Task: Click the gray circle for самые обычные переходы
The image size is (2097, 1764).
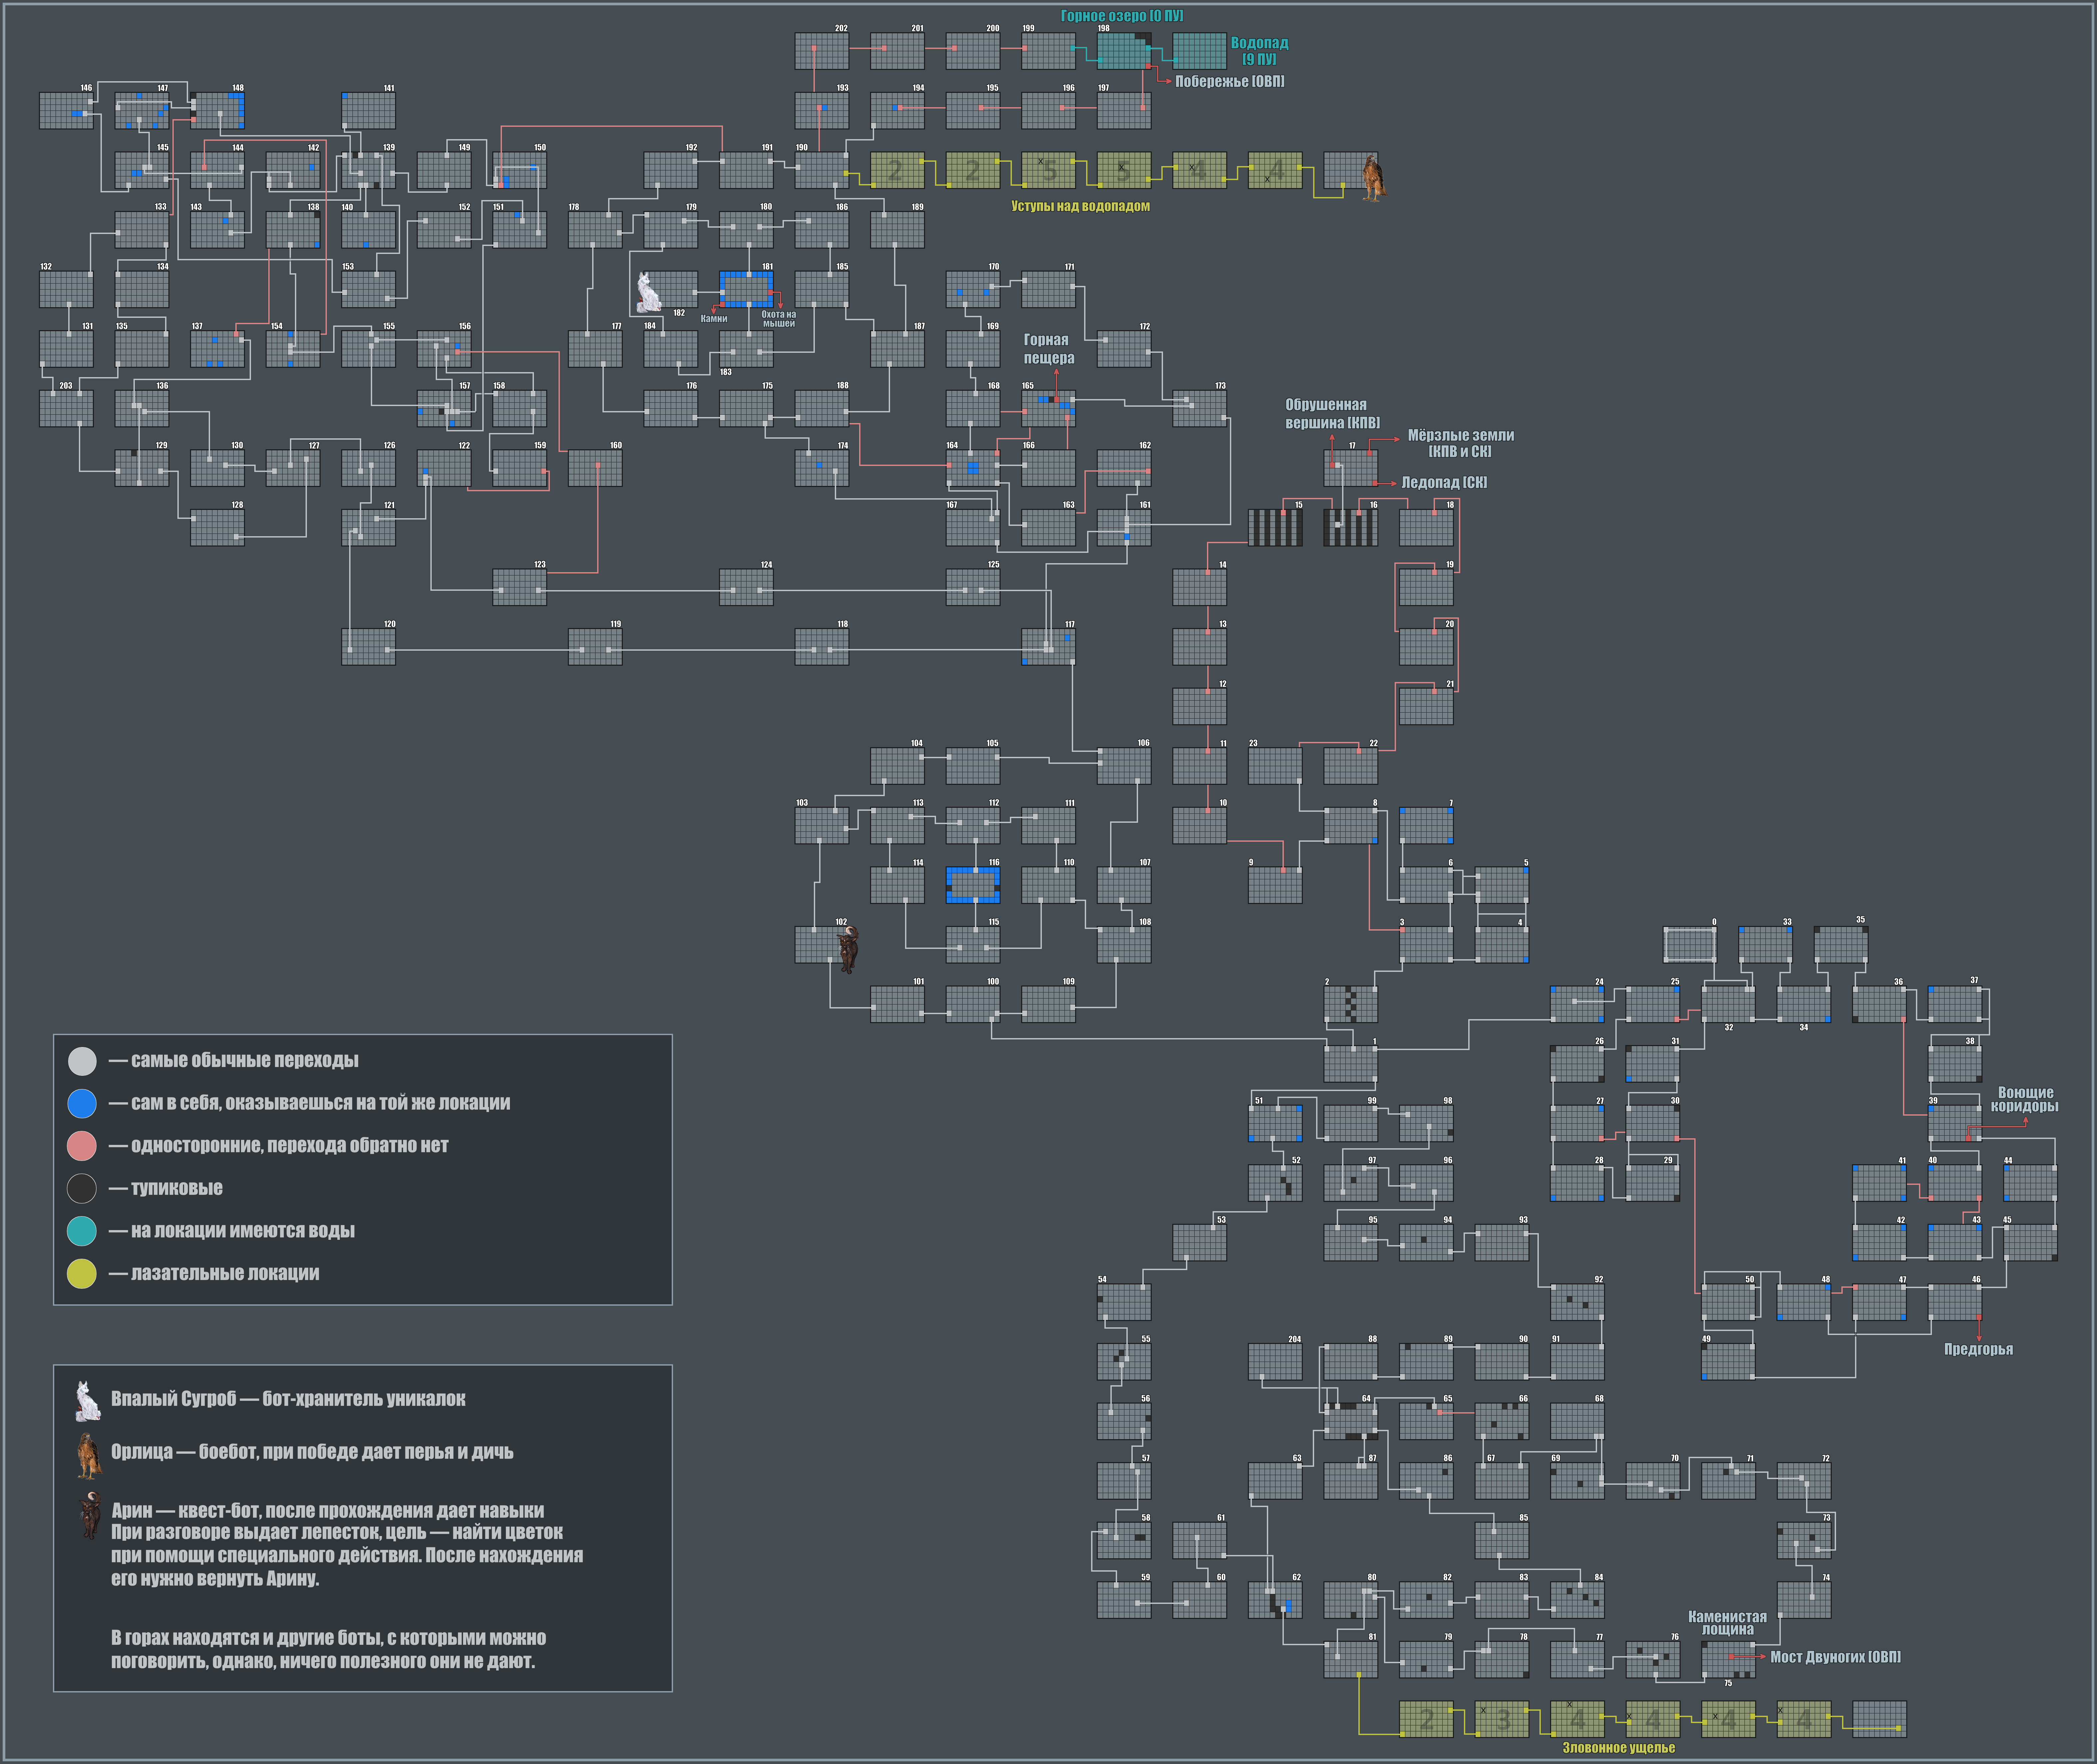Action: pyautogui.click(x=82, y=1061)
